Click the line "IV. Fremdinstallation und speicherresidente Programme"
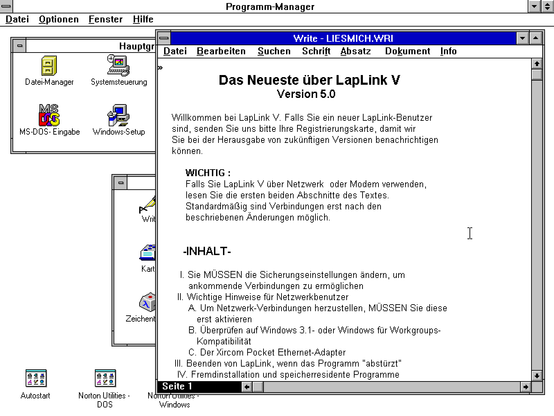The height and width of the screenshot is (416, 554). [288, 375]
